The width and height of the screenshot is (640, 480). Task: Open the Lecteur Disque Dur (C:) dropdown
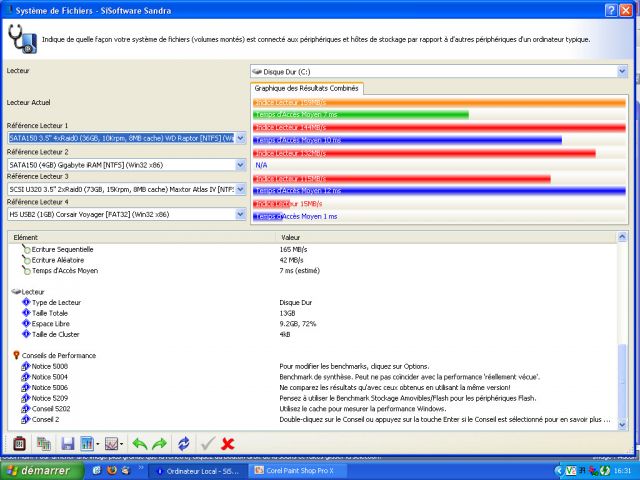click(x=622, y=71)
